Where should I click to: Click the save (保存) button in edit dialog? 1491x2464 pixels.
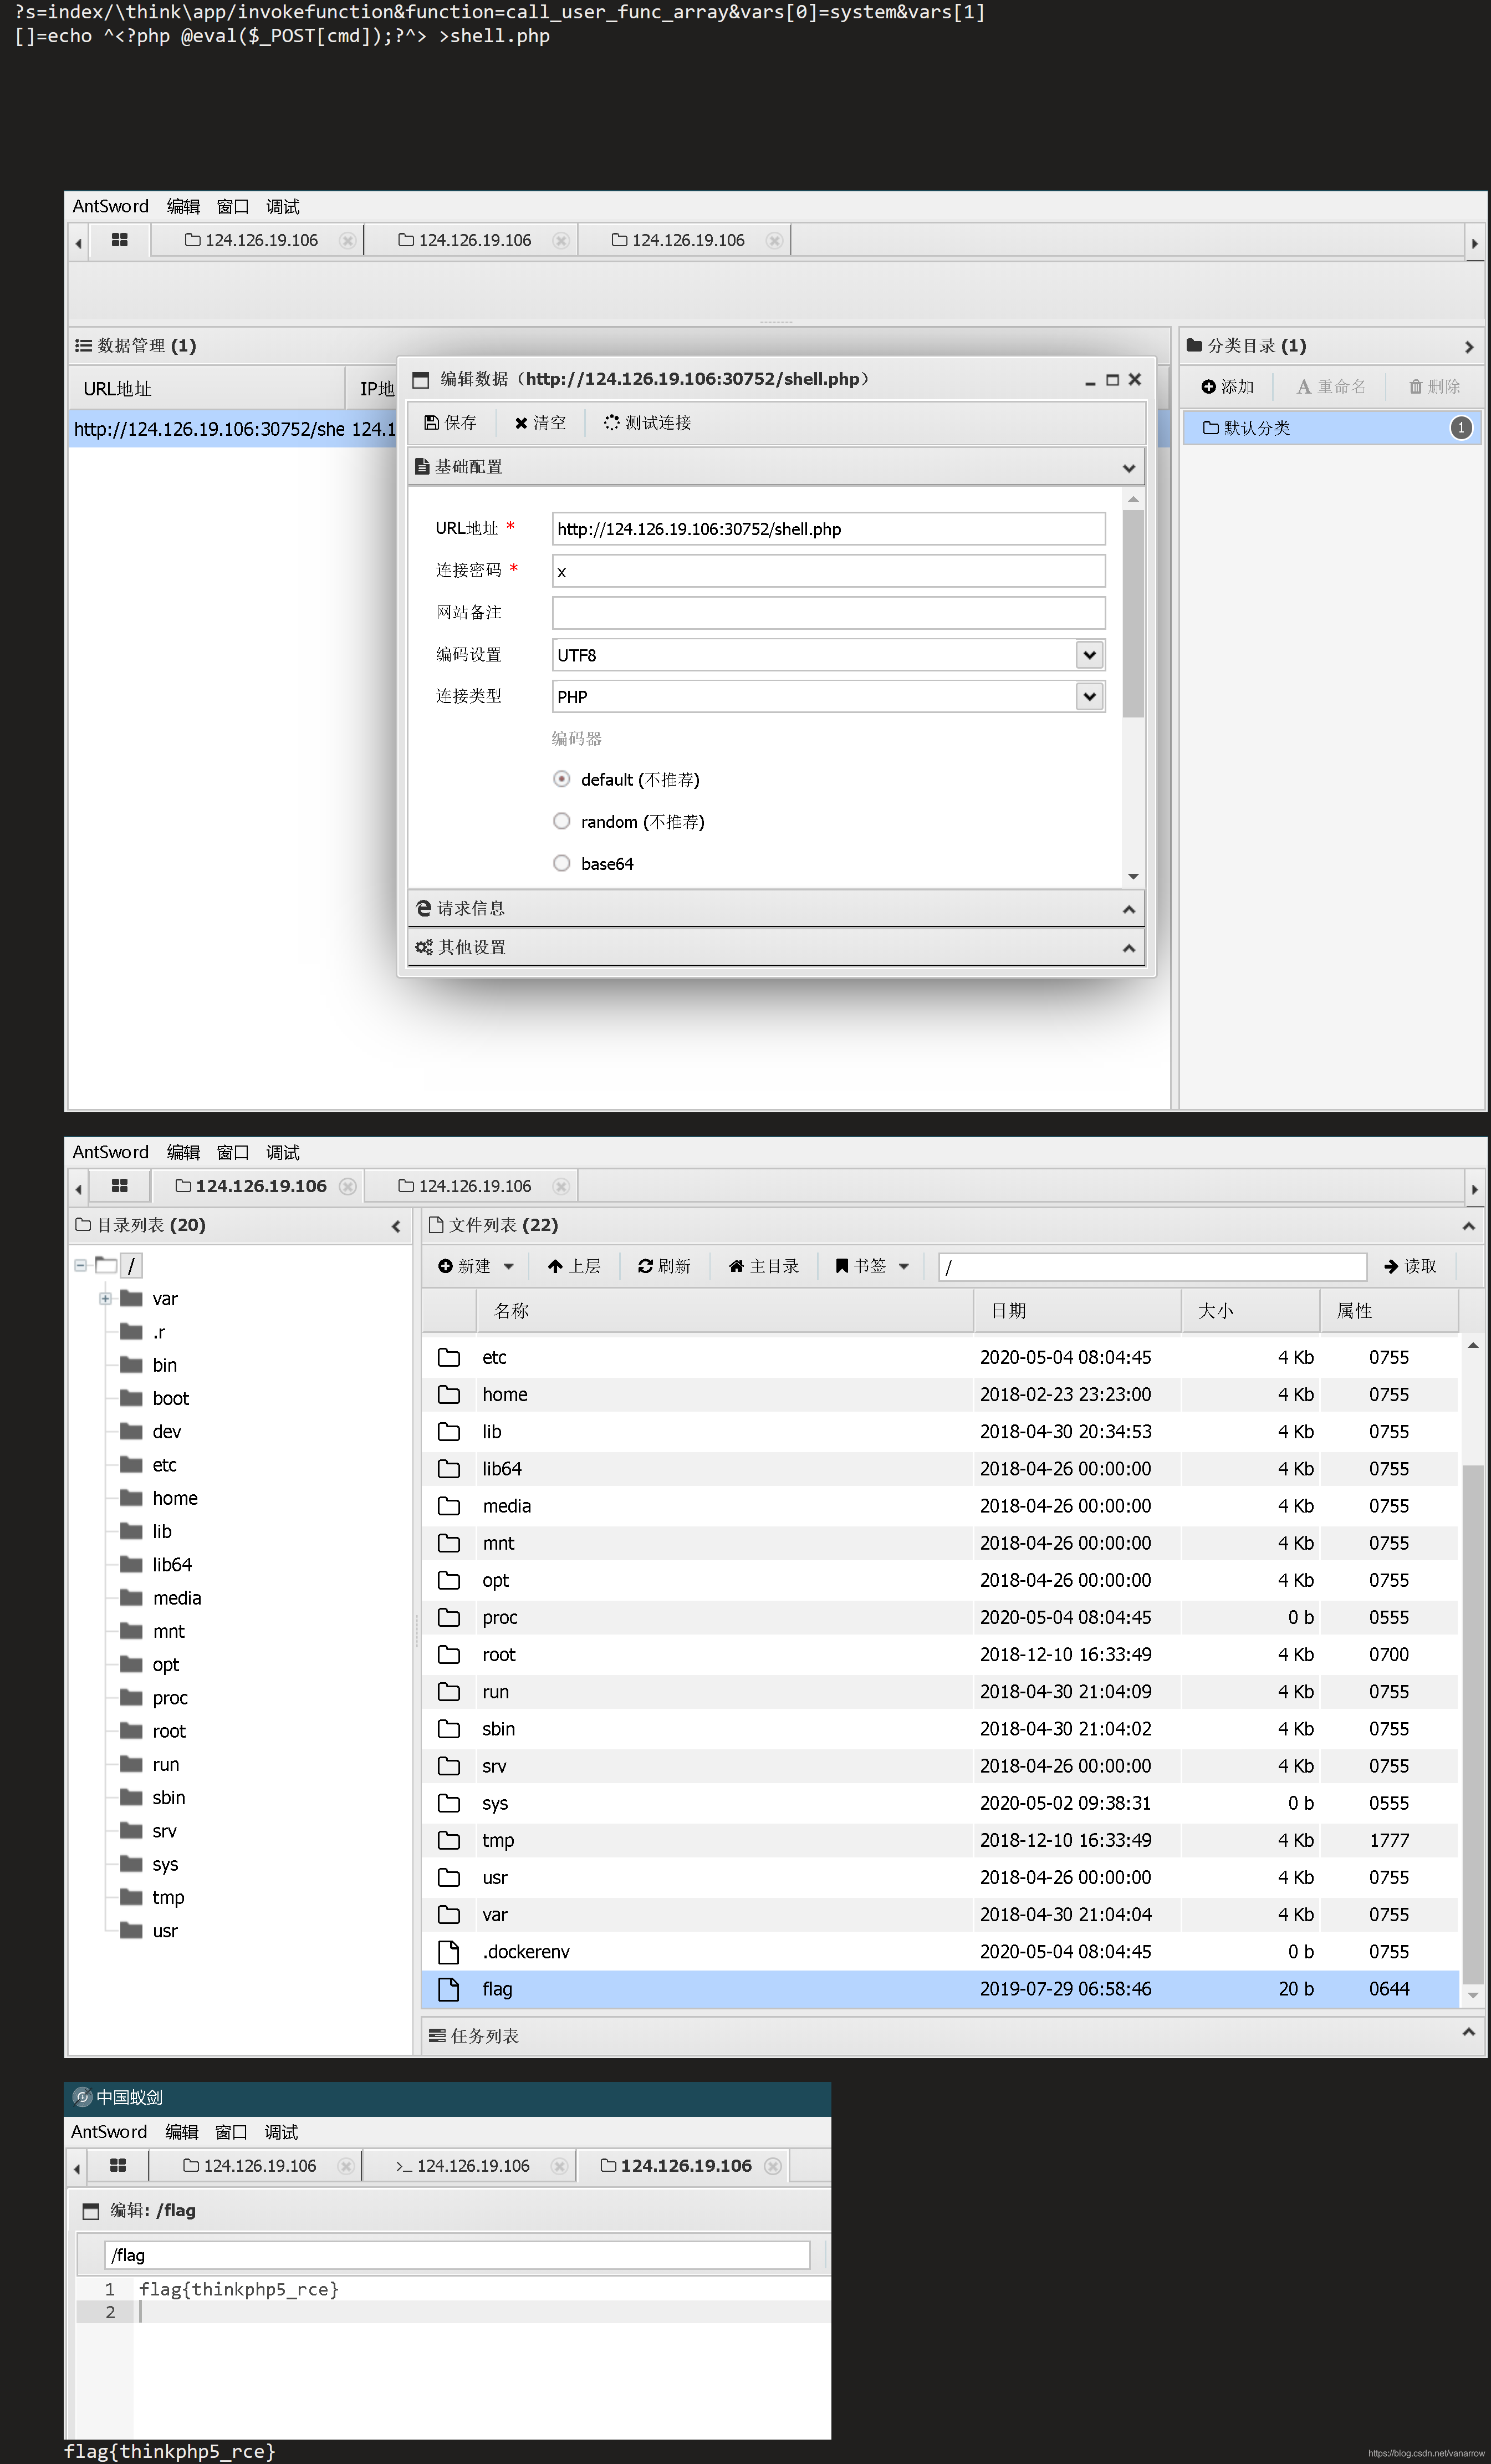pos(450,423)
